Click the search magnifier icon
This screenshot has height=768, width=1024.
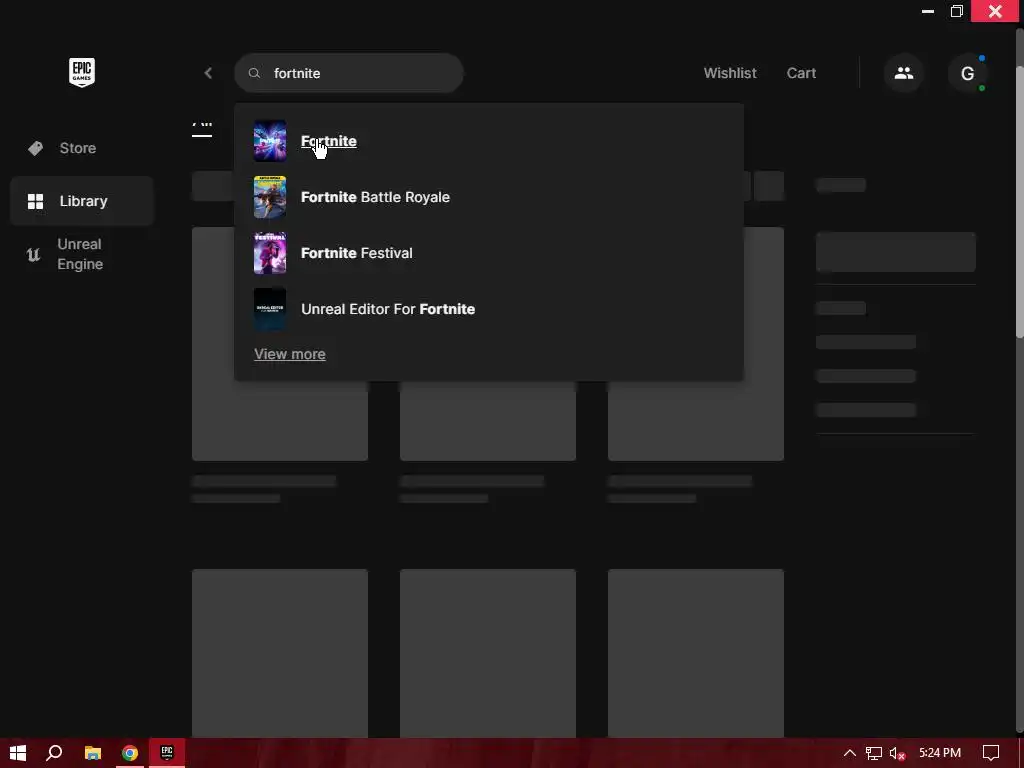pos(255,73)
